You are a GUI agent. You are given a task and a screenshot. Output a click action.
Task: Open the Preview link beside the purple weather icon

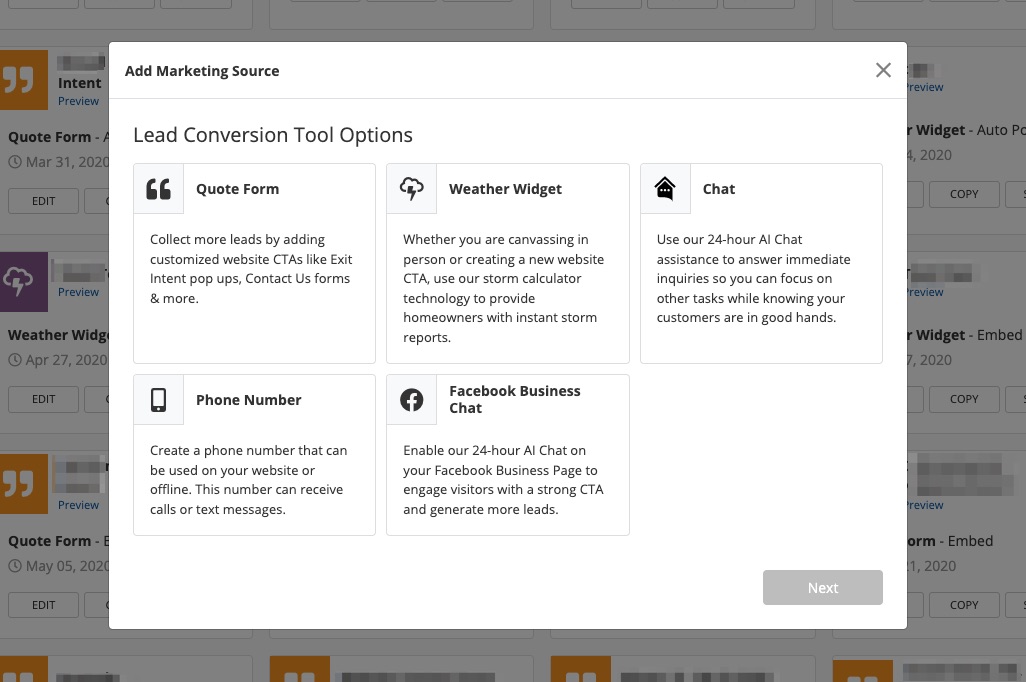click(78, 292)
